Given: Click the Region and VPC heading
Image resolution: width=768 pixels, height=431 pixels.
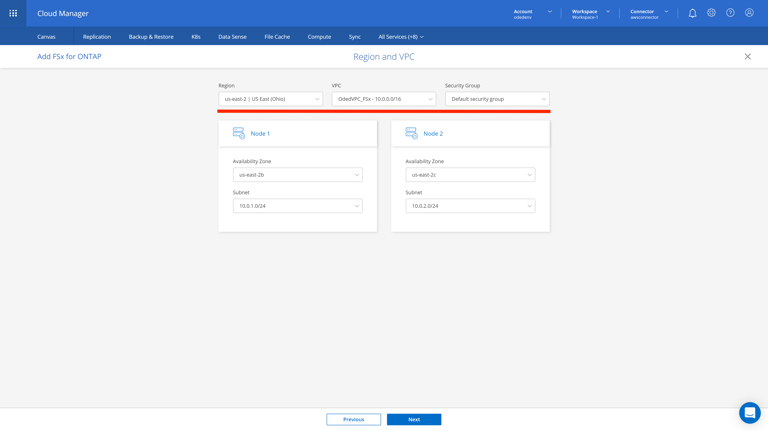Looking at the screenshot, I should [384, 57].
